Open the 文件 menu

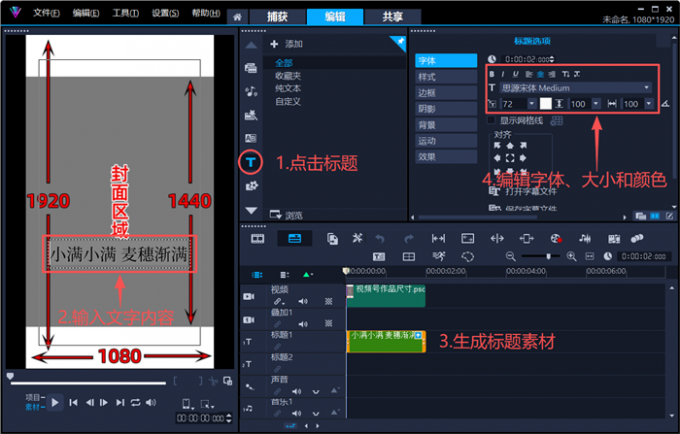click(46, 13)
